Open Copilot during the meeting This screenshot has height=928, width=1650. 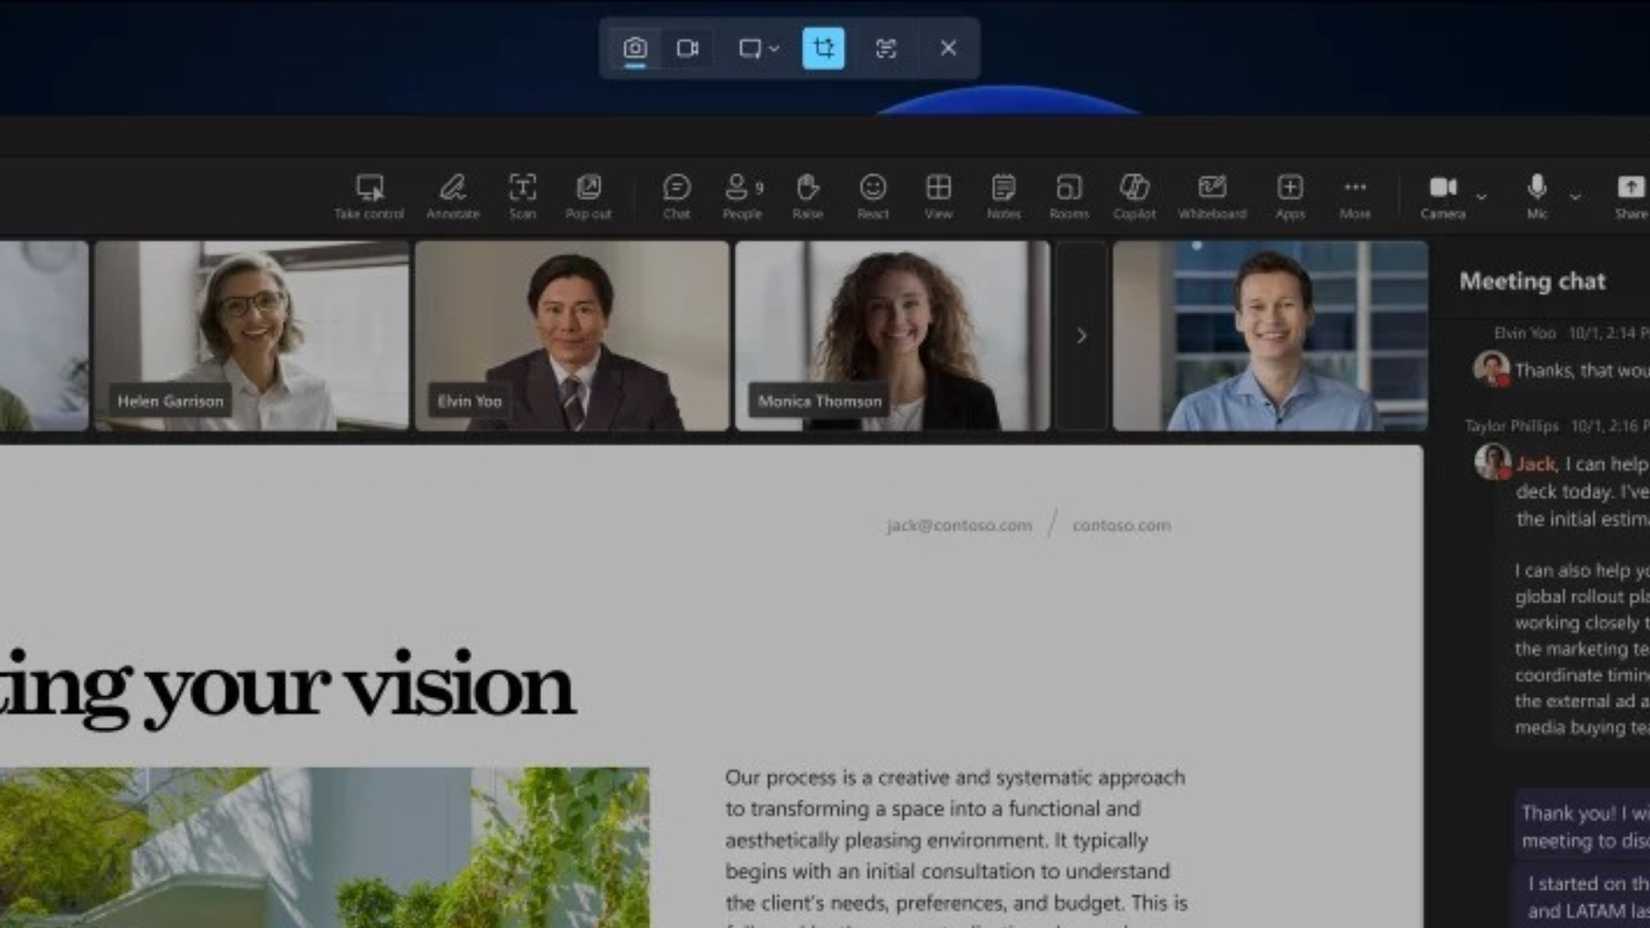(x=1134, y=196)
